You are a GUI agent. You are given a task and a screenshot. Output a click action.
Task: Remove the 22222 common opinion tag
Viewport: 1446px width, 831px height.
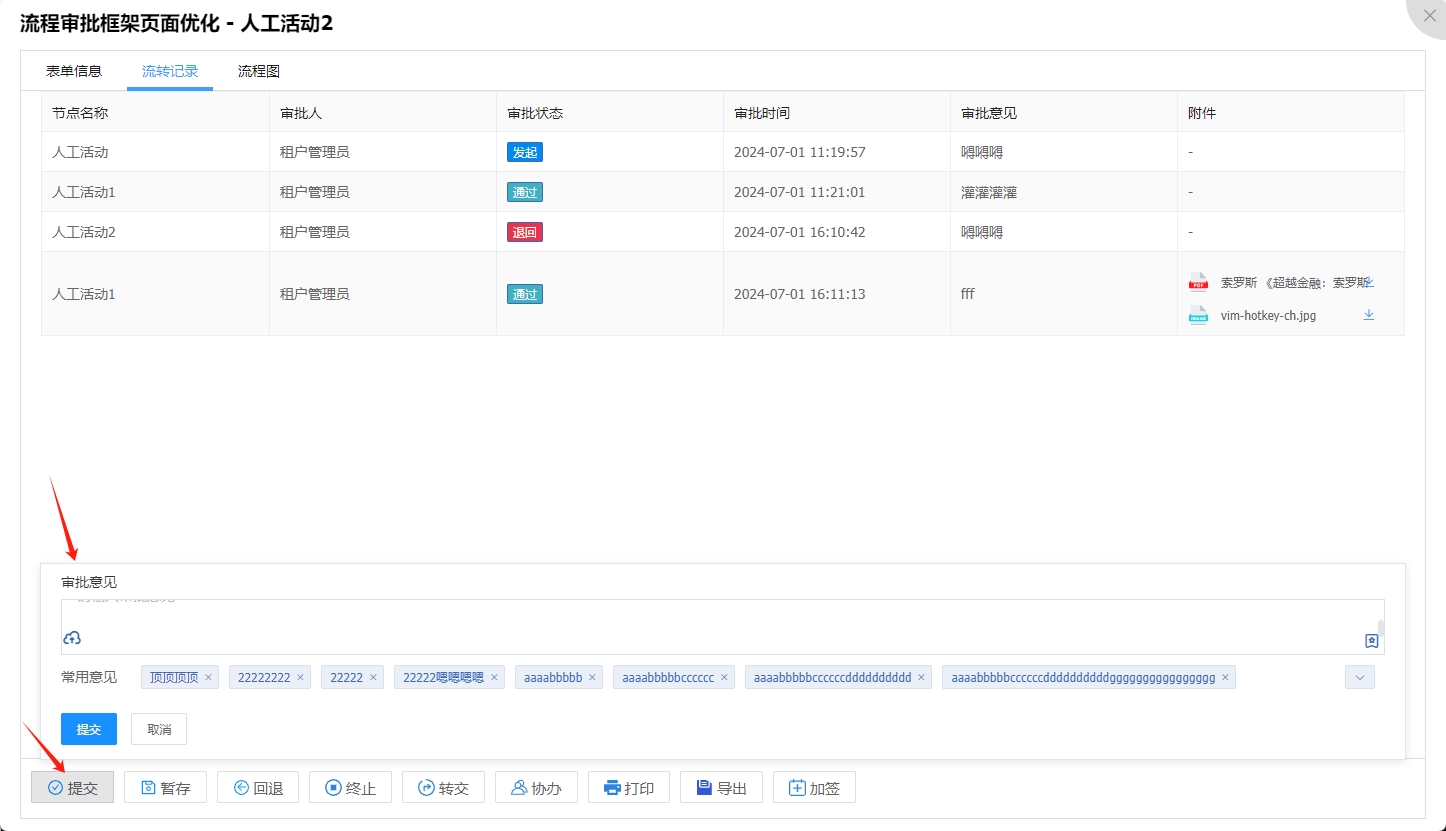click(373, 676)
